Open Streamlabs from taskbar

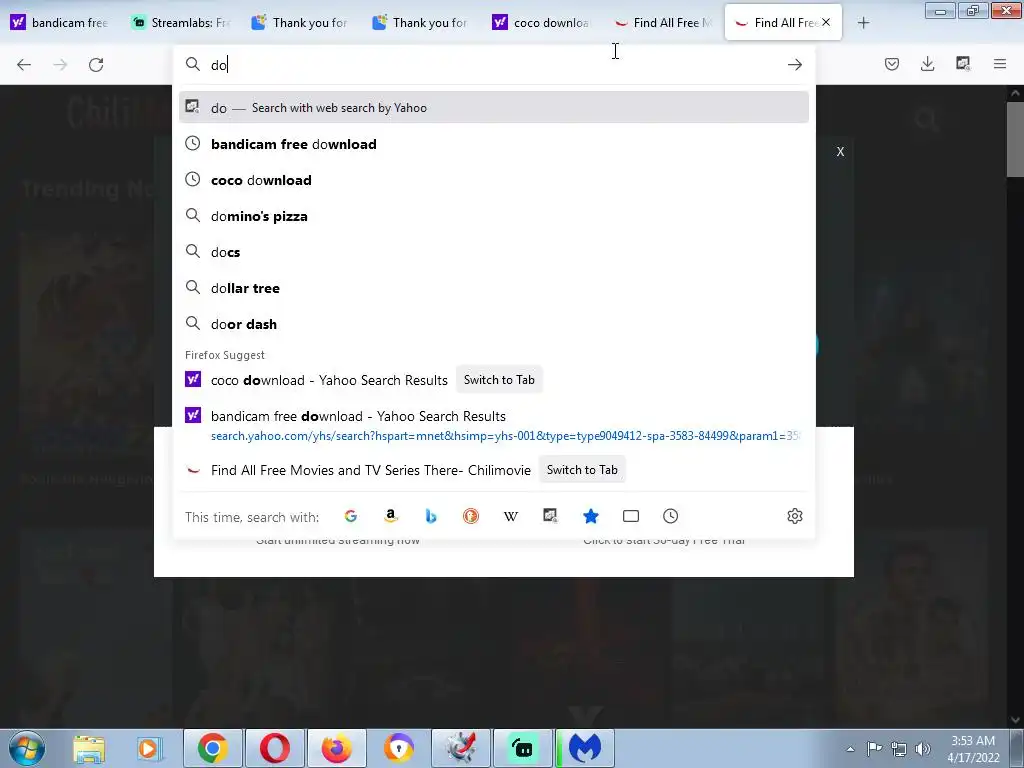(x=522, y=748)
